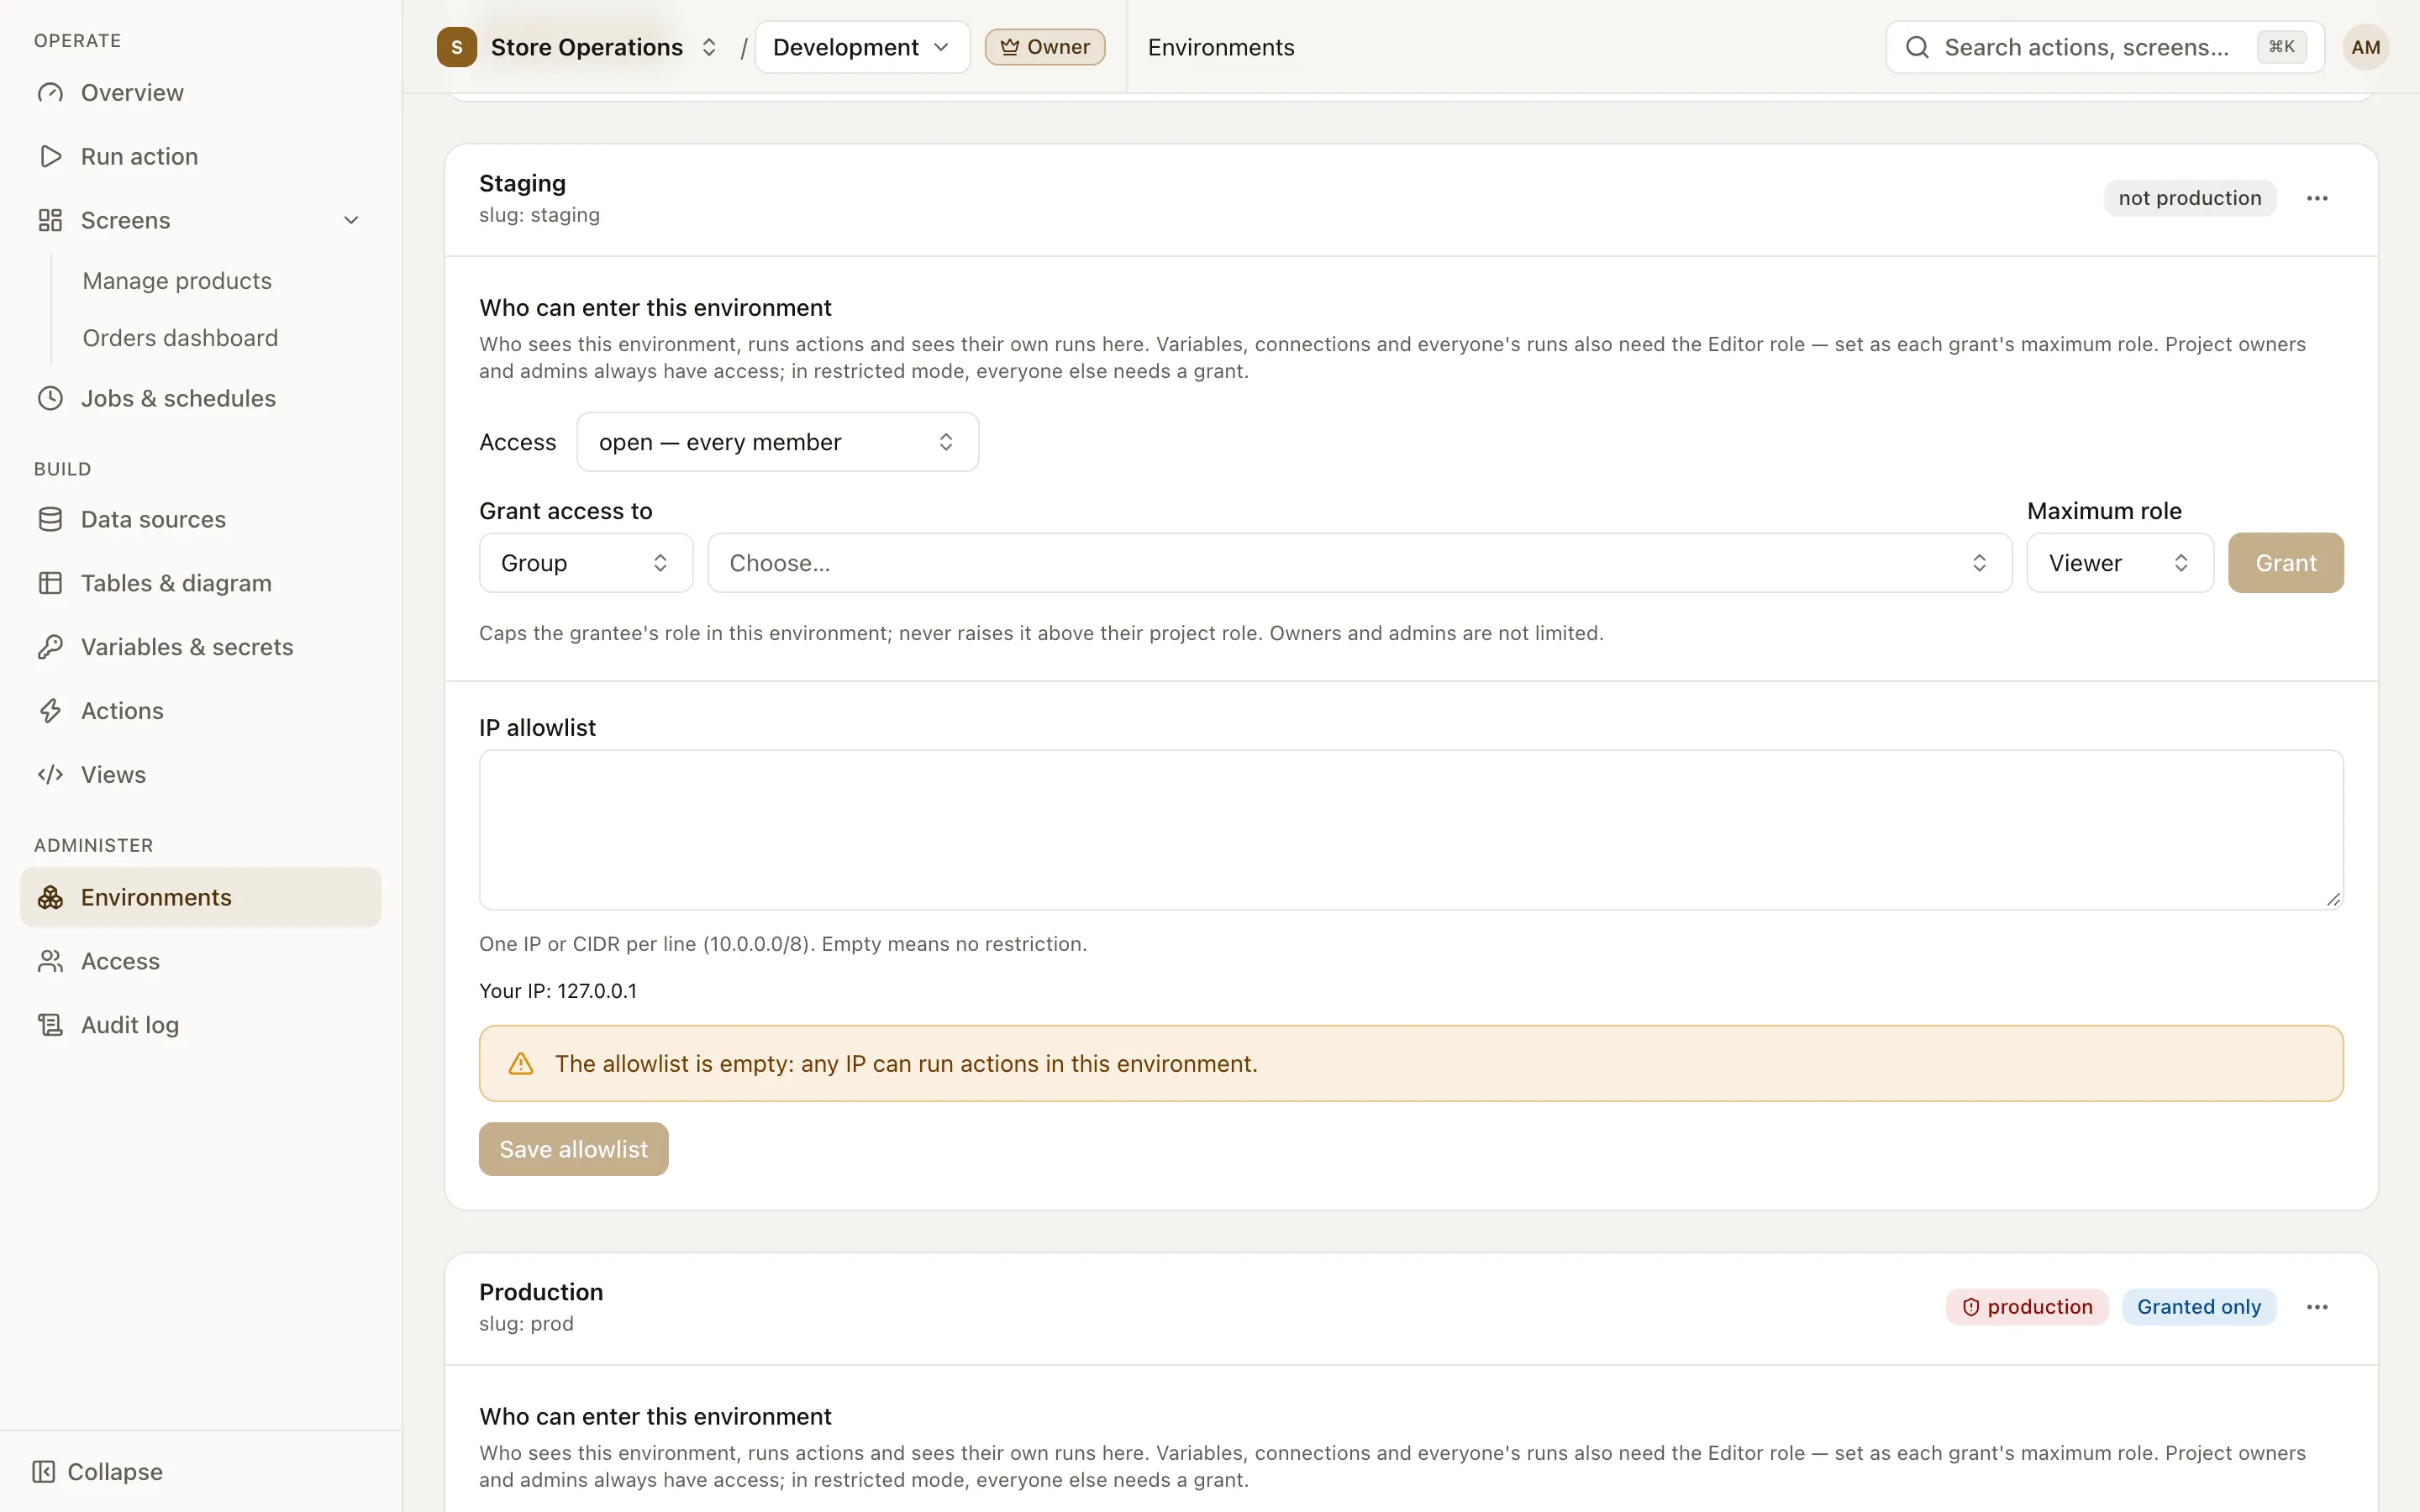Image resolution: width=2420 pixels, height=1512 pixels.
Task: Click the empty allowlist warning banner
Action: pyautogui.click(x=1411, y=1064)
